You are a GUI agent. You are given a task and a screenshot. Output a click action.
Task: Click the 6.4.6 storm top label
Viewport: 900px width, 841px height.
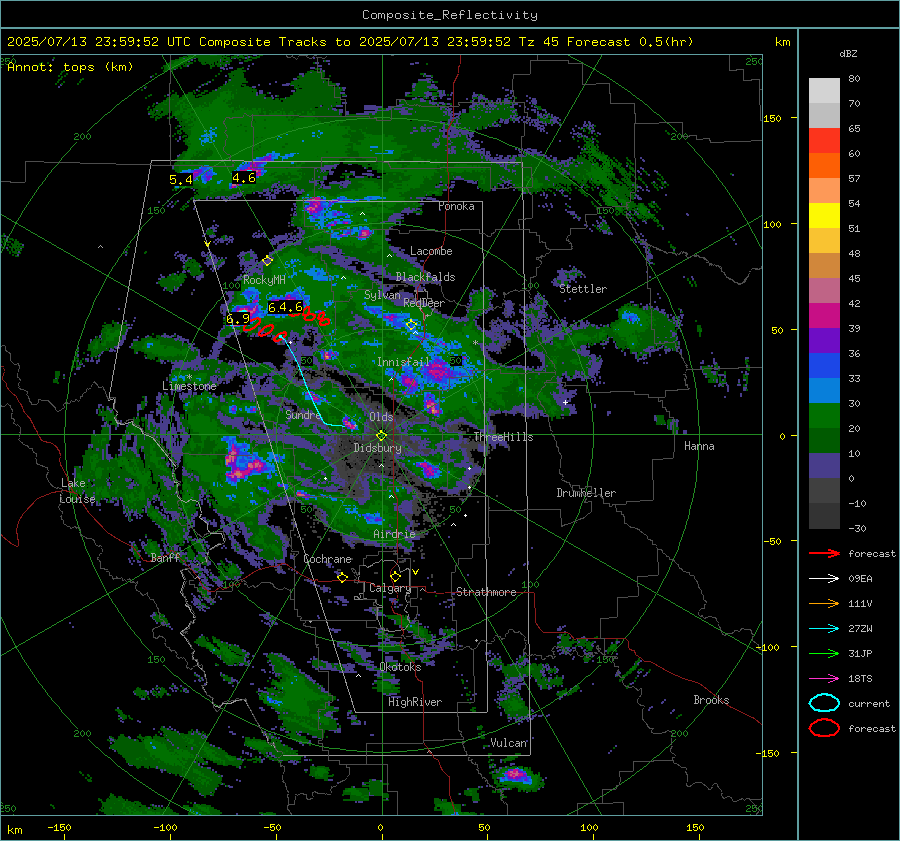285,307
